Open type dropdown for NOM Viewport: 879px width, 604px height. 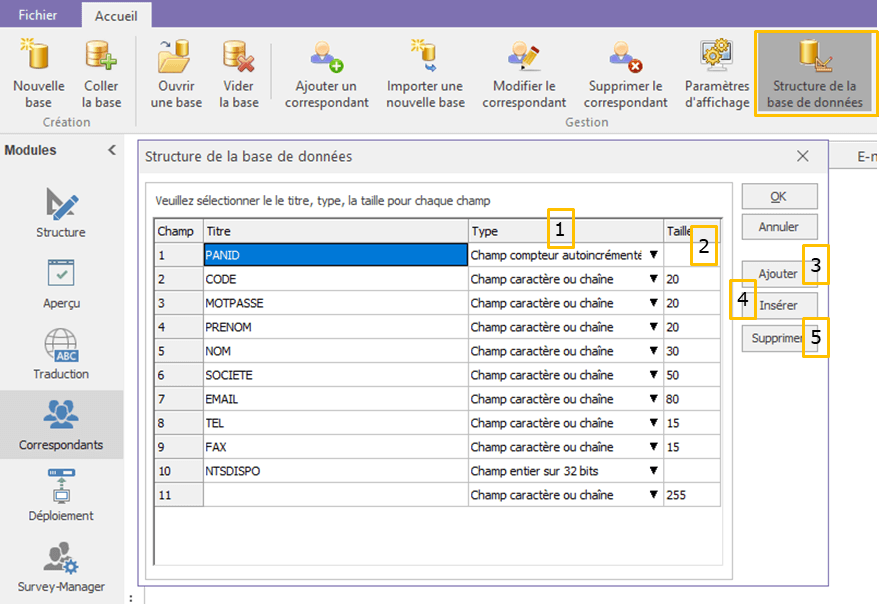point(654,351)
